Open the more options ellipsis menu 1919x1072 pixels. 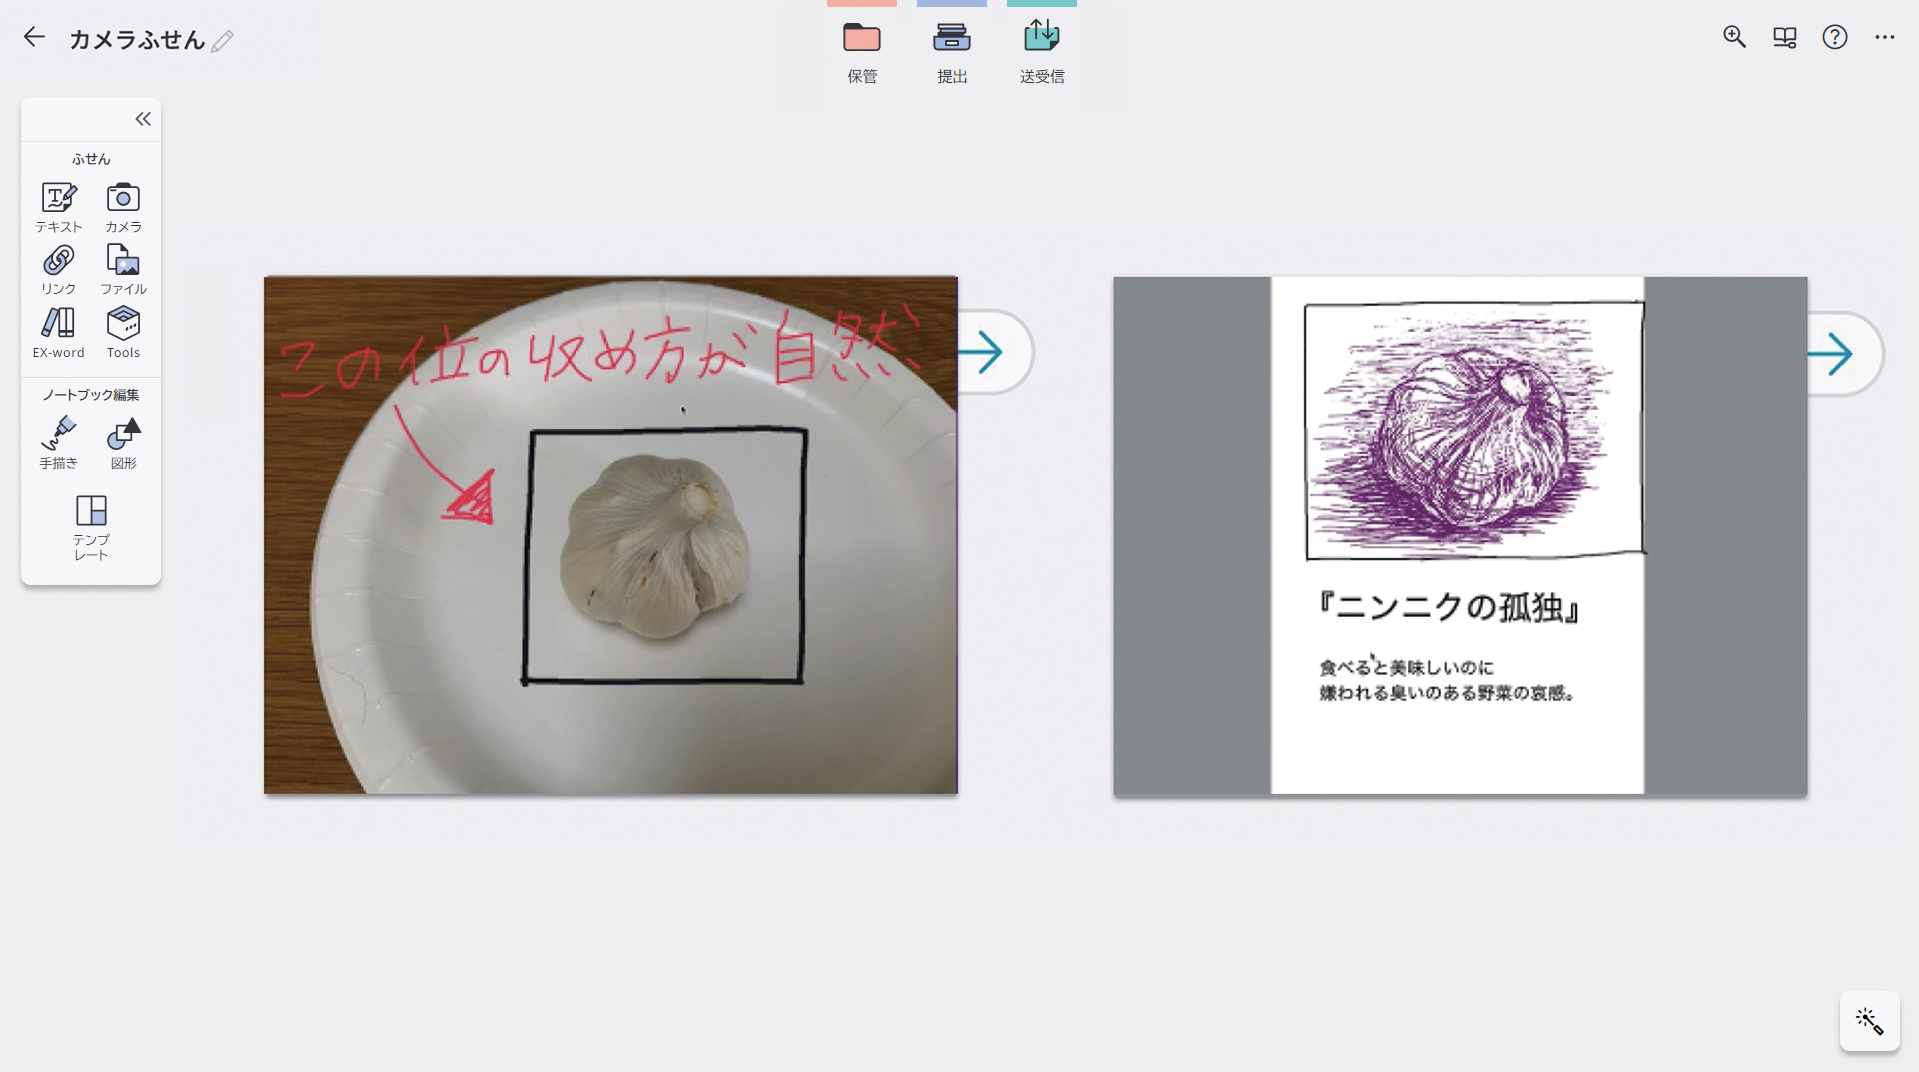pyautogui.click(x=1884, y=37)
